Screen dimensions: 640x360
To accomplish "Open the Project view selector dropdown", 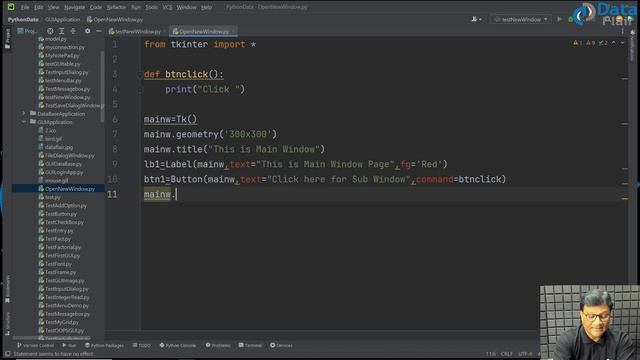I will (x=27, y=31).
